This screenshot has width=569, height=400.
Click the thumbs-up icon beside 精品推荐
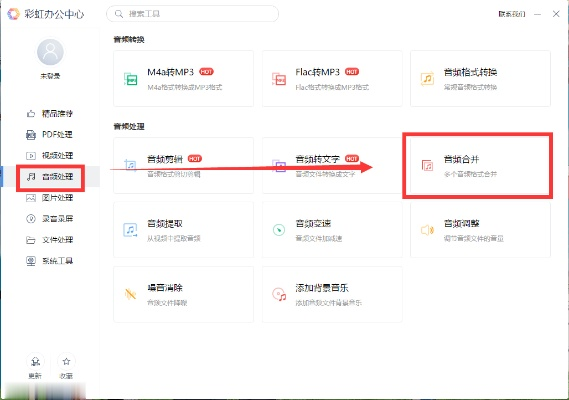(x=31, y=114)
